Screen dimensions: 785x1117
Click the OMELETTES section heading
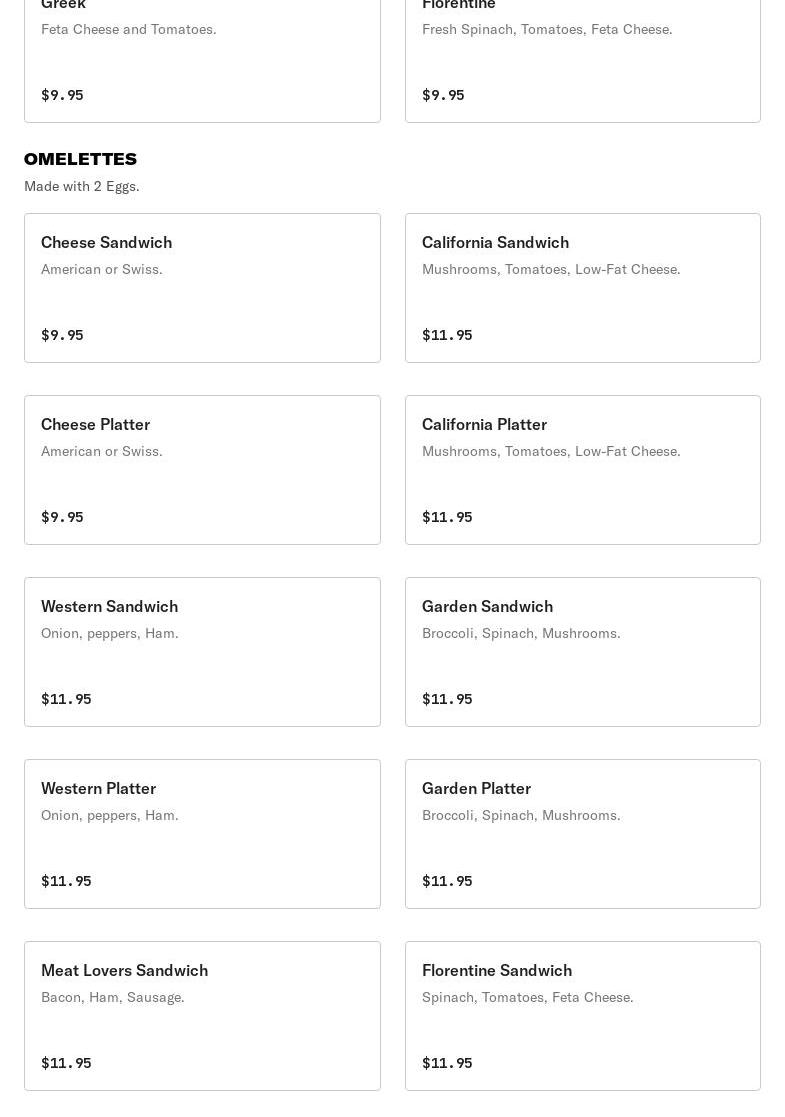tap(80, 159)
